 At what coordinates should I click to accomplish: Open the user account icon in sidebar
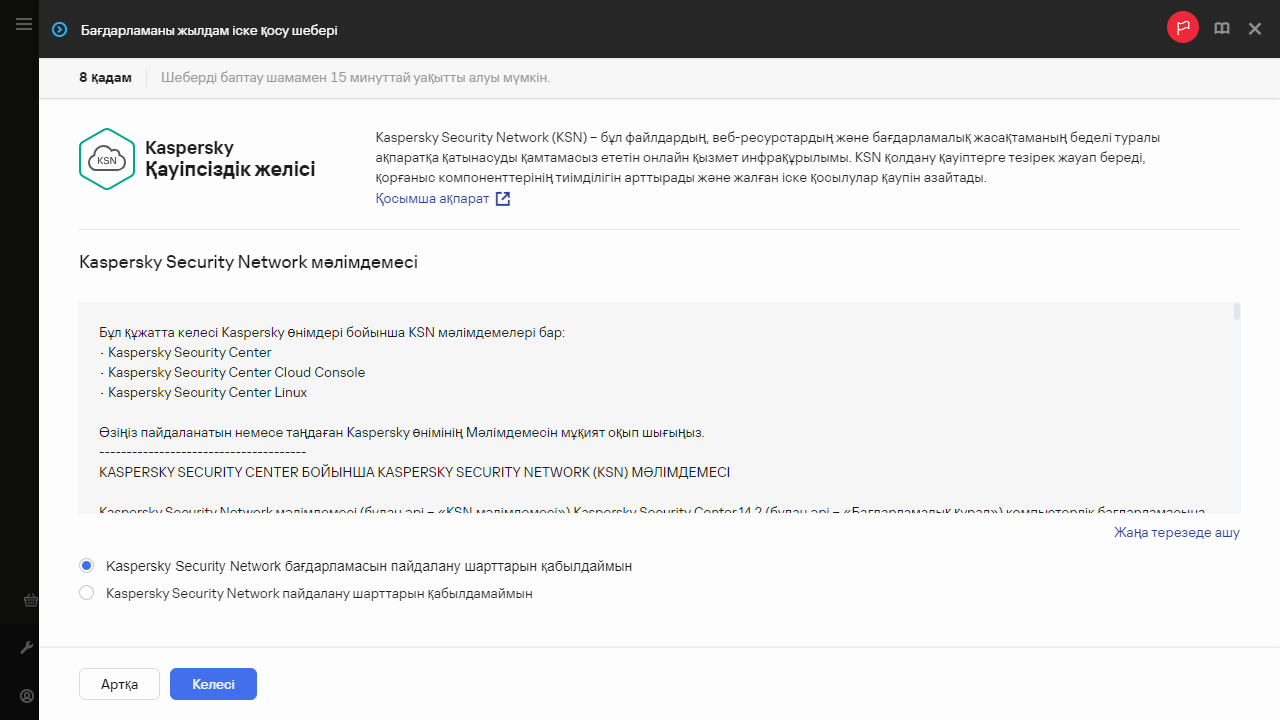coord(28,696)
